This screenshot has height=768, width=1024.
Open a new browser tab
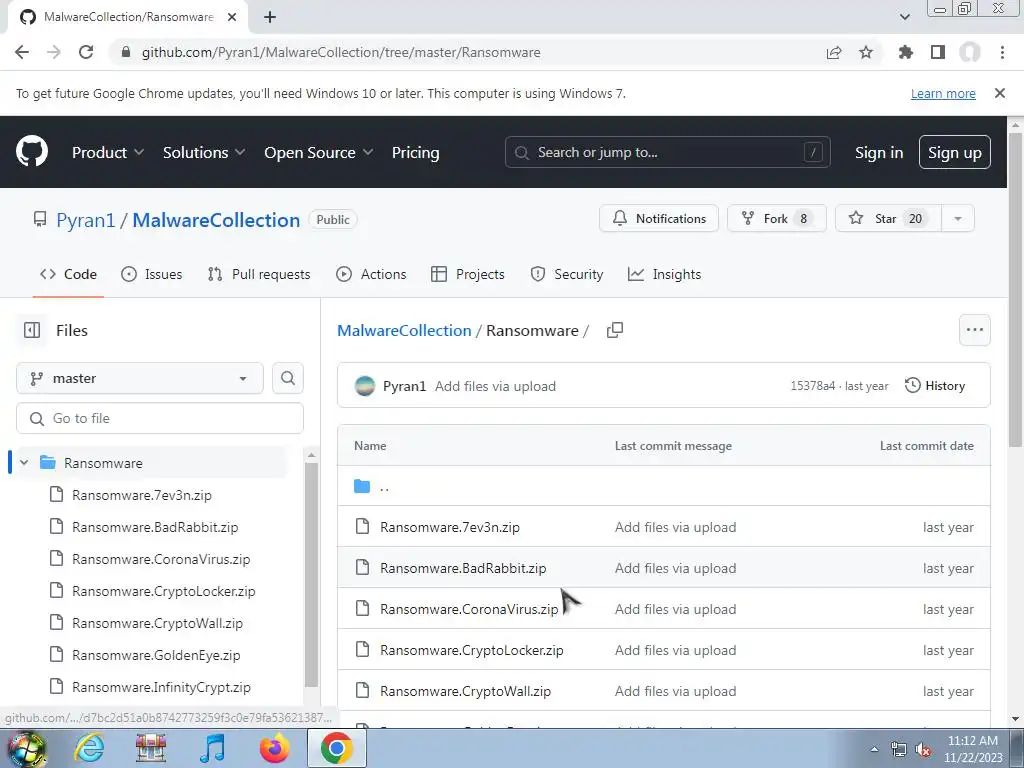pos(270,17)
